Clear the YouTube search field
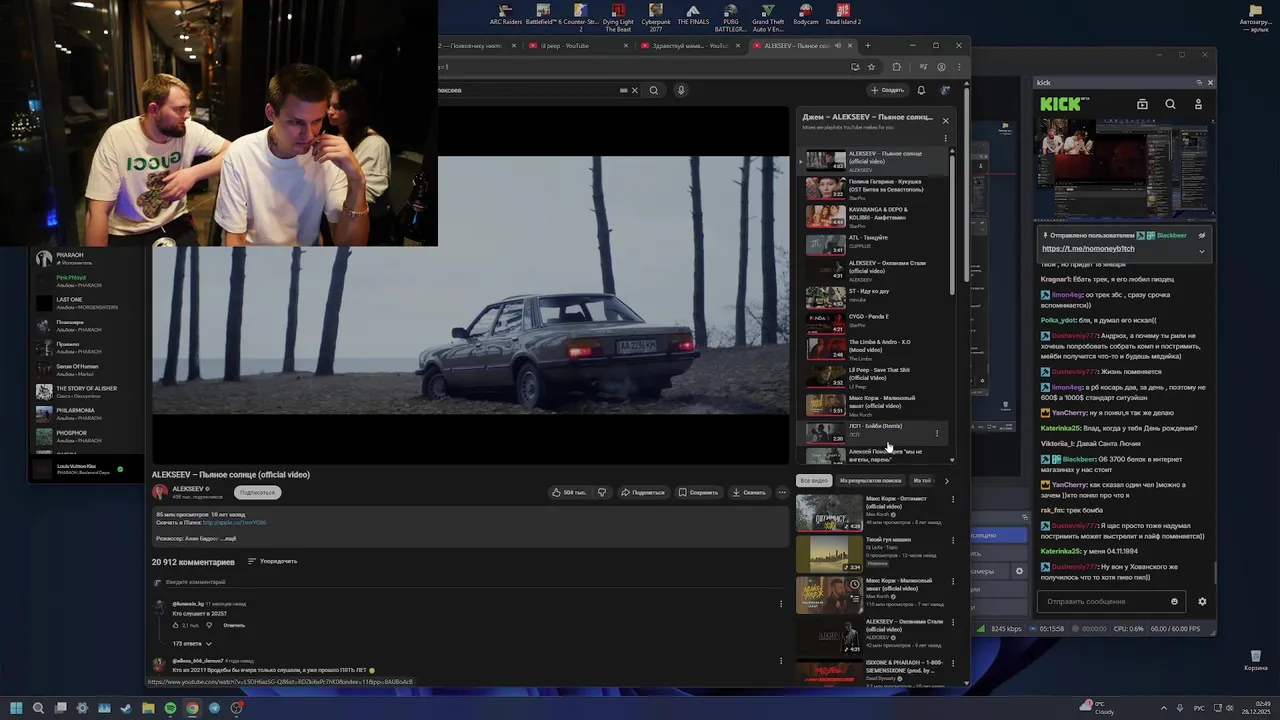Screen dimensions: 1280x720 634,90
